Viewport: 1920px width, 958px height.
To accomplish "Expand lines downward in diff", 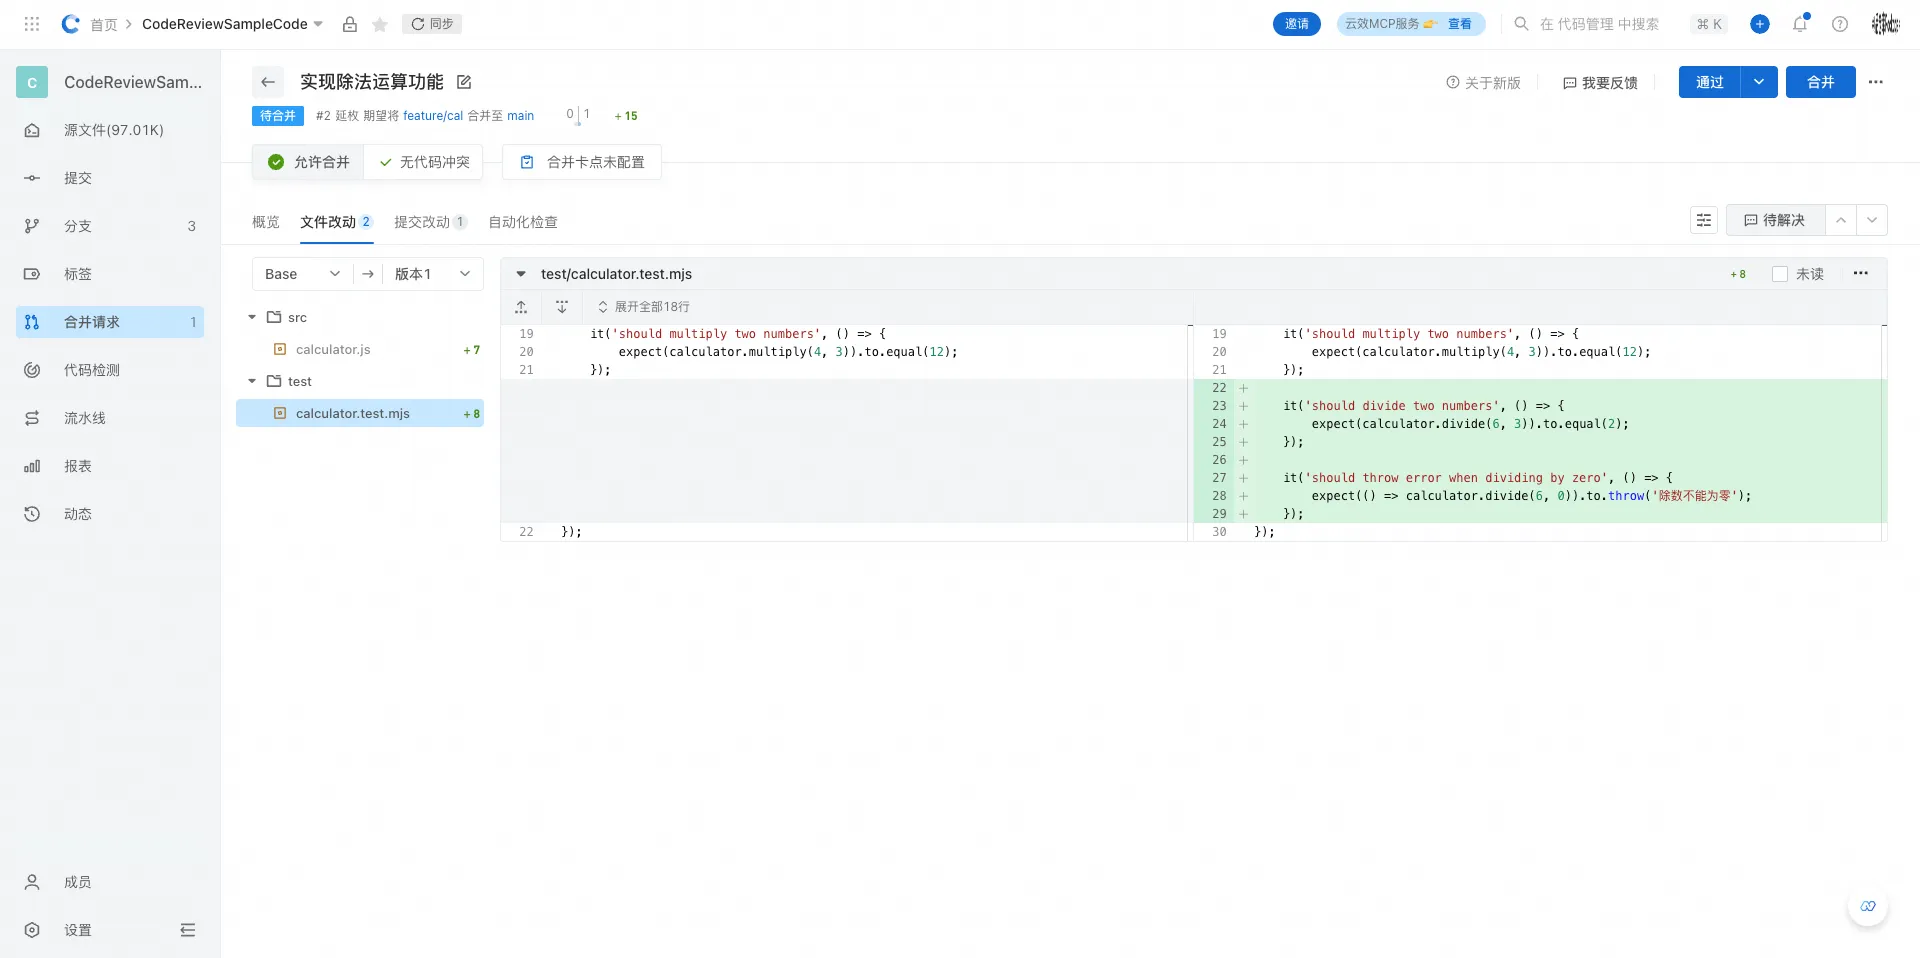I will tap(562, 307).
